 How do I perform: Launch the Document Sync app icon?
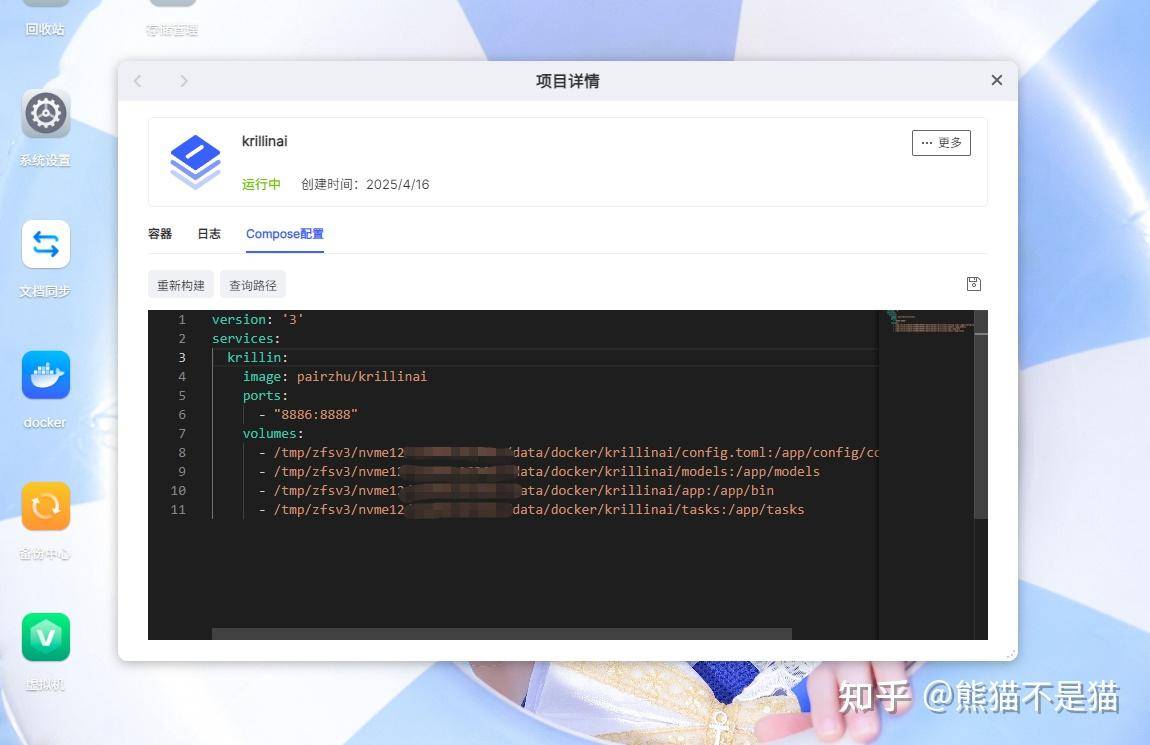pyautogui.click(x=45, y=244)
